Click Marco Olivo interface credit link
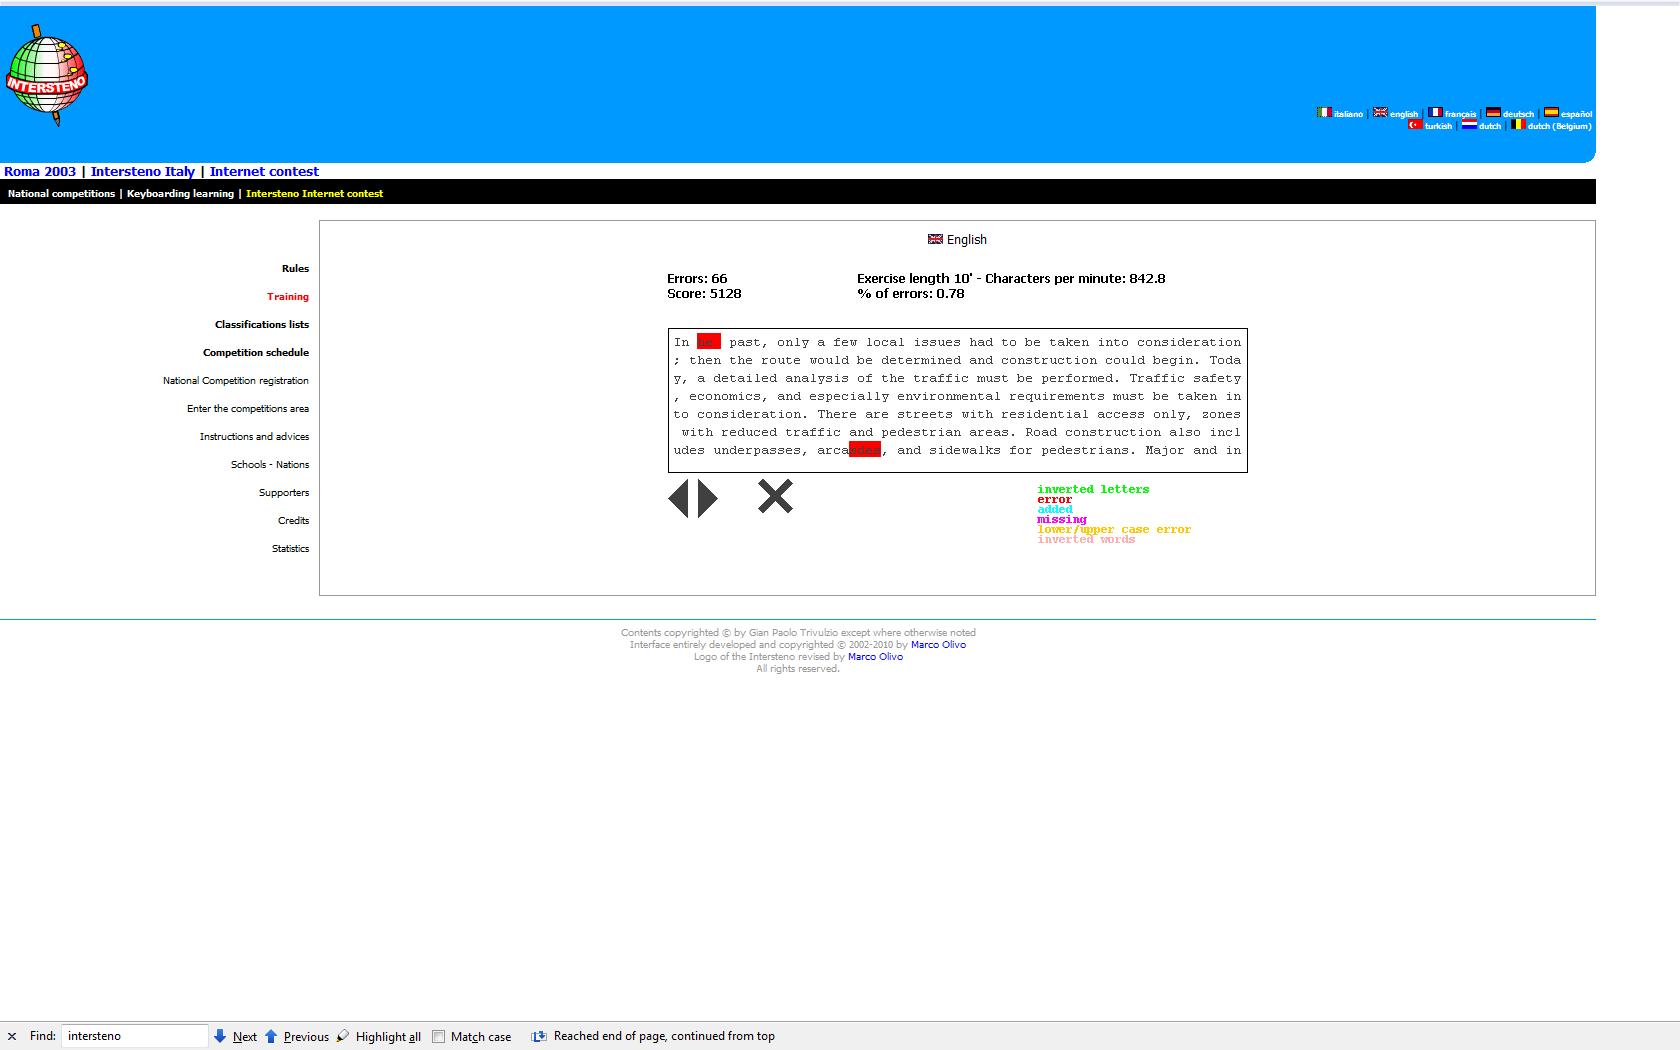1680x1050 pixels. (x=938, y=644)
